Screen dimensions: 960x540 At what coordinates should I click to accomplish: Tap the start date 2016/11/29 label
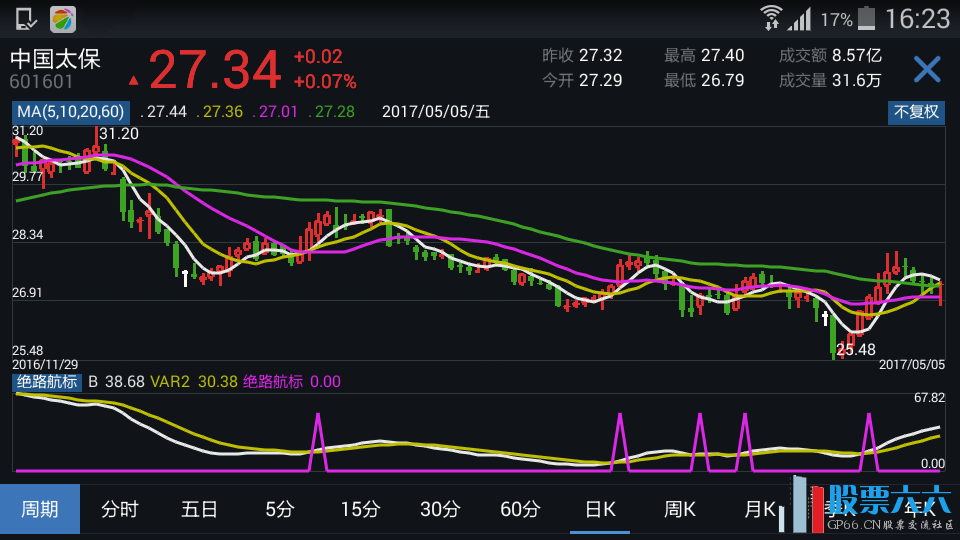coord(45,364)
